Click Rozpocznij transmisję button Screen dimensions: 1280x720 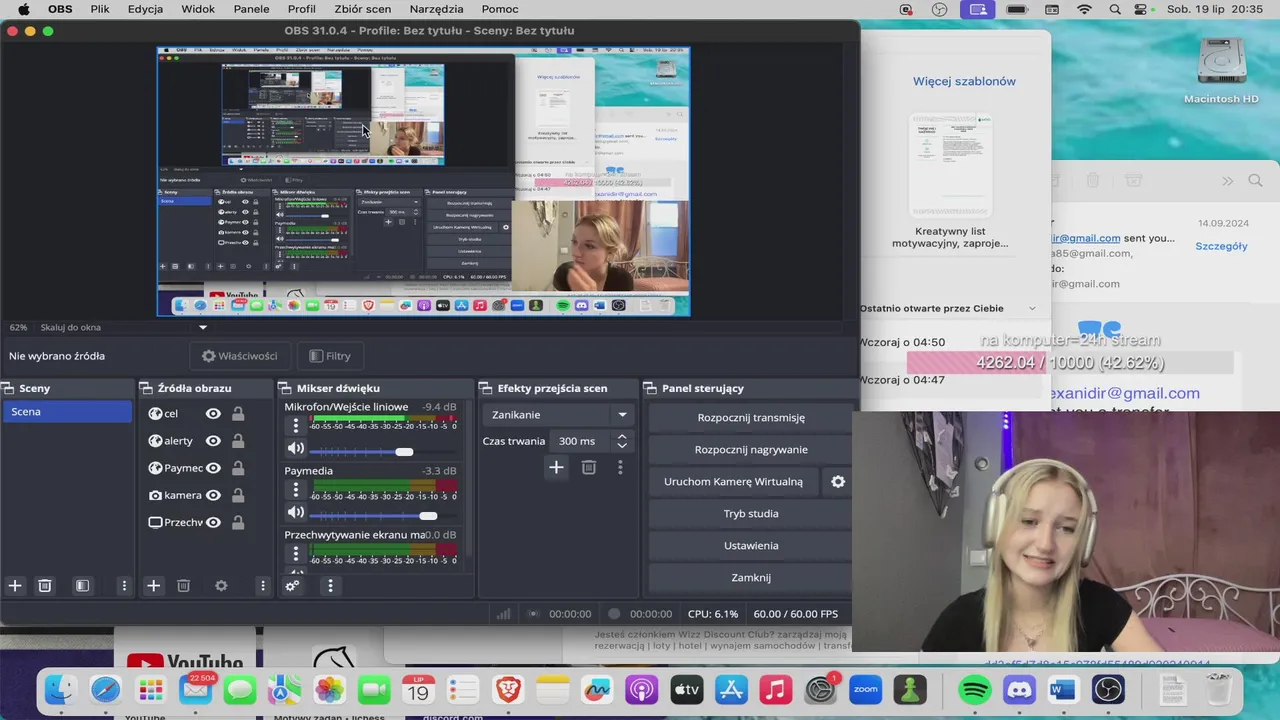pos(751,418)
